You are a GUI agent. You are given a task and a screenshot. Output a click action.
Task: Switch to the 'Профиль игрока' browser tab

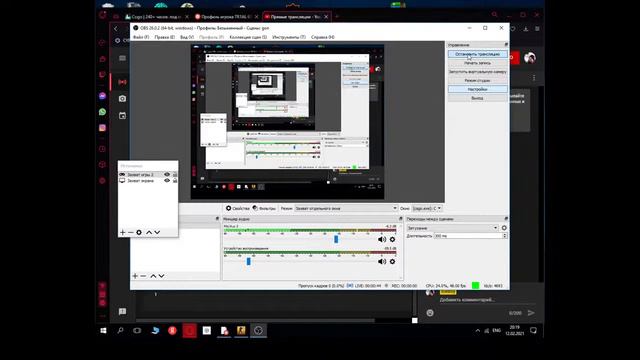[x=227, y=17]
